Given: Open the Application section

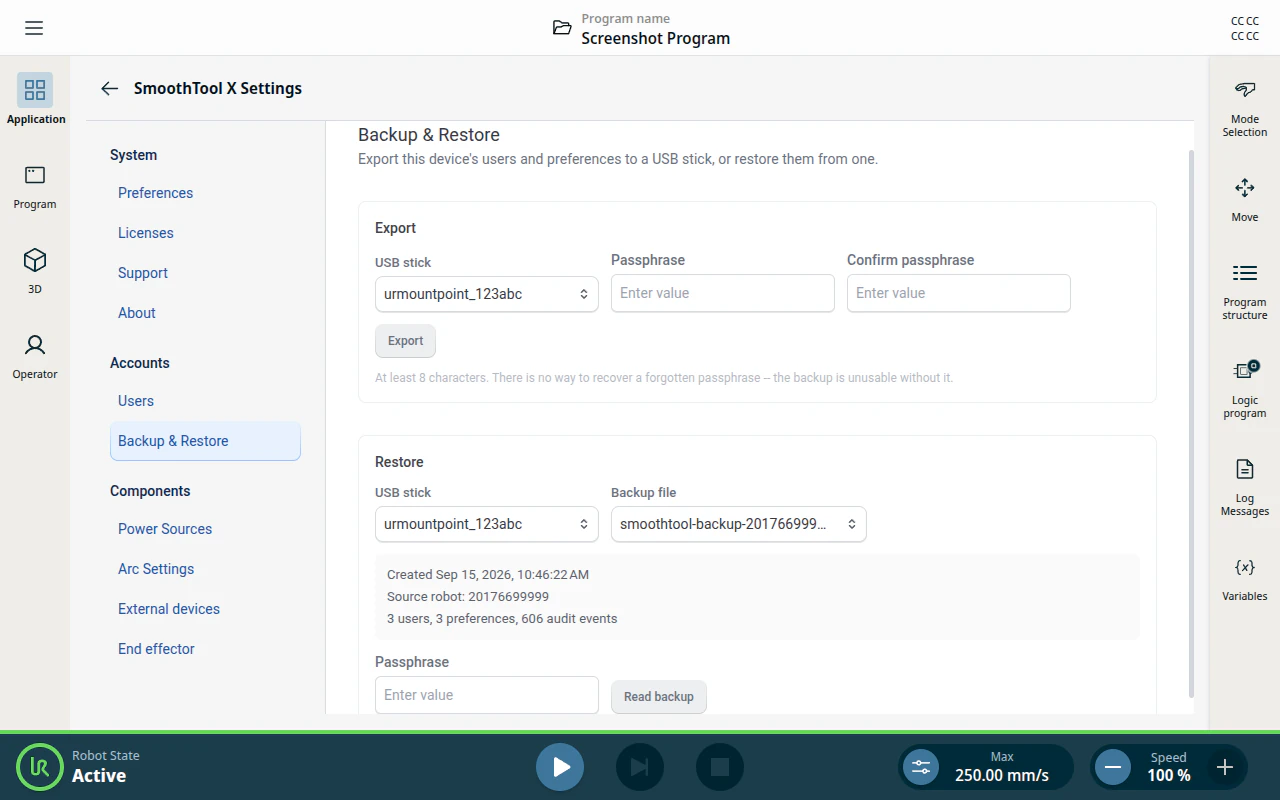Looking at the screenshot, I should [35, 100].
